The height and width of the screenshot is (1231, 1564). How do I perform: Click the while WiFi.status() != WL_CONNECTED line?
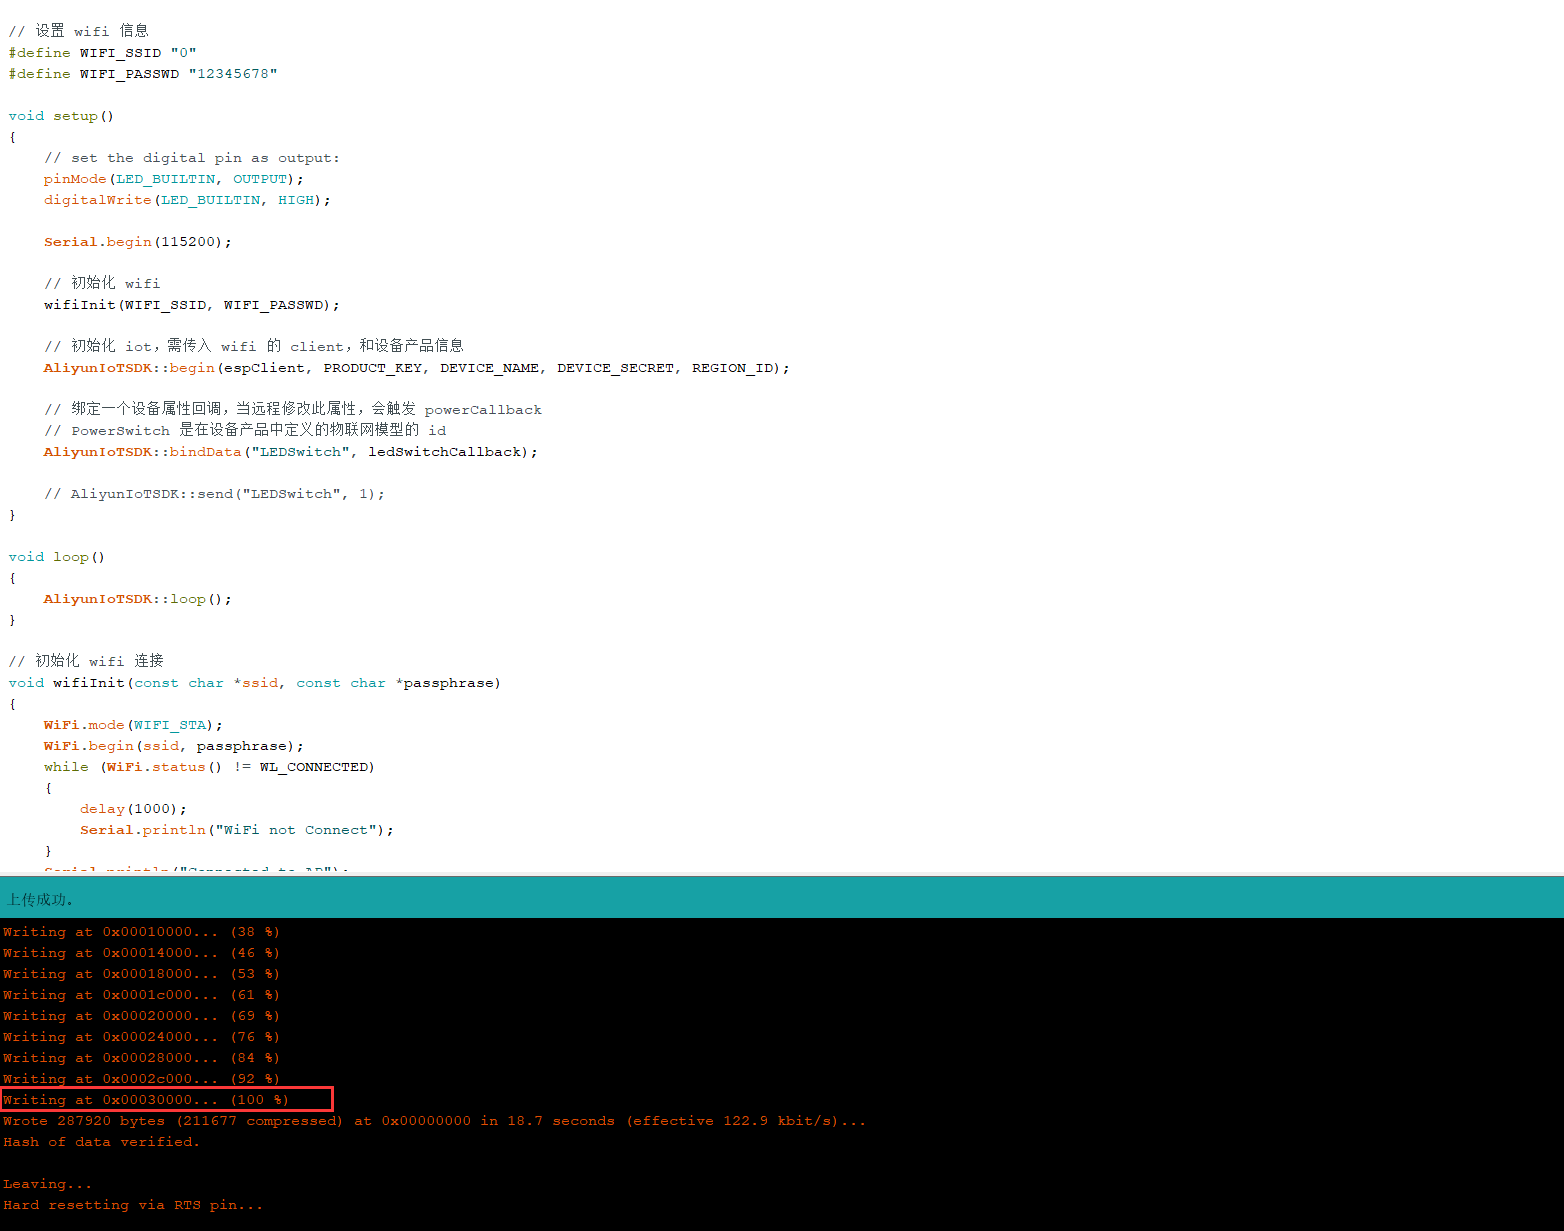209,767
